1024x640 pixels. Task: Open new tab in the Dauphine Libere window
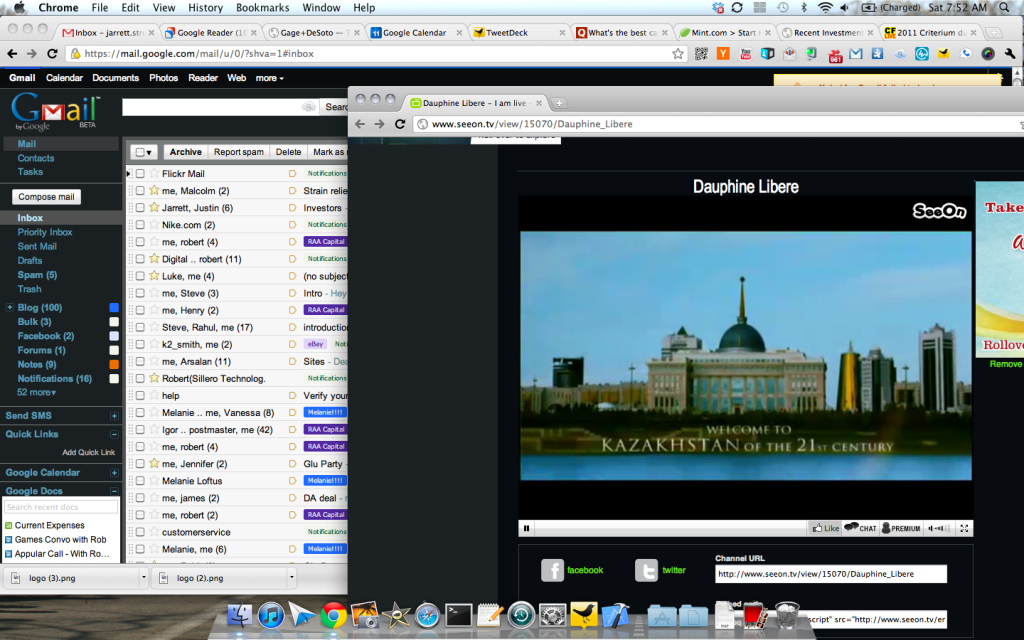560,103
